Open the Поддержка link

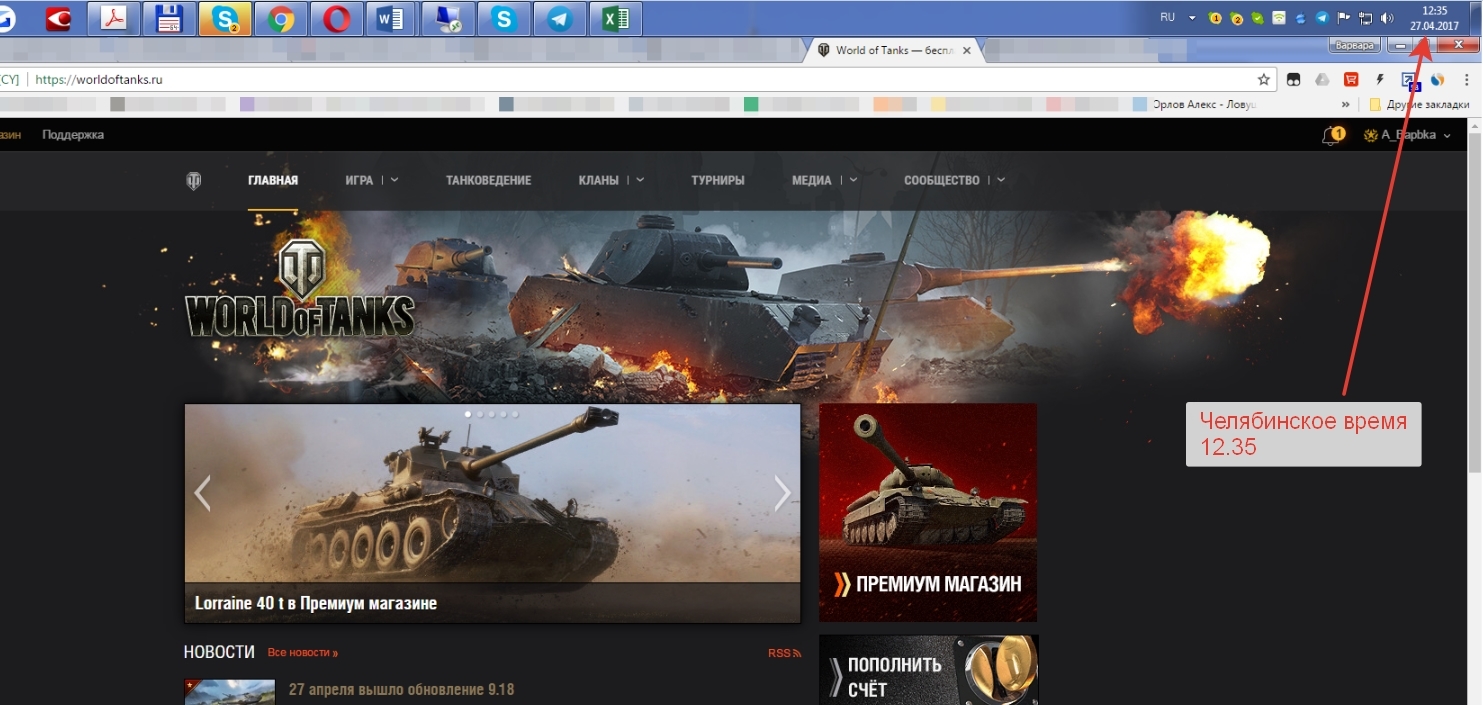(x=73, y=134)
